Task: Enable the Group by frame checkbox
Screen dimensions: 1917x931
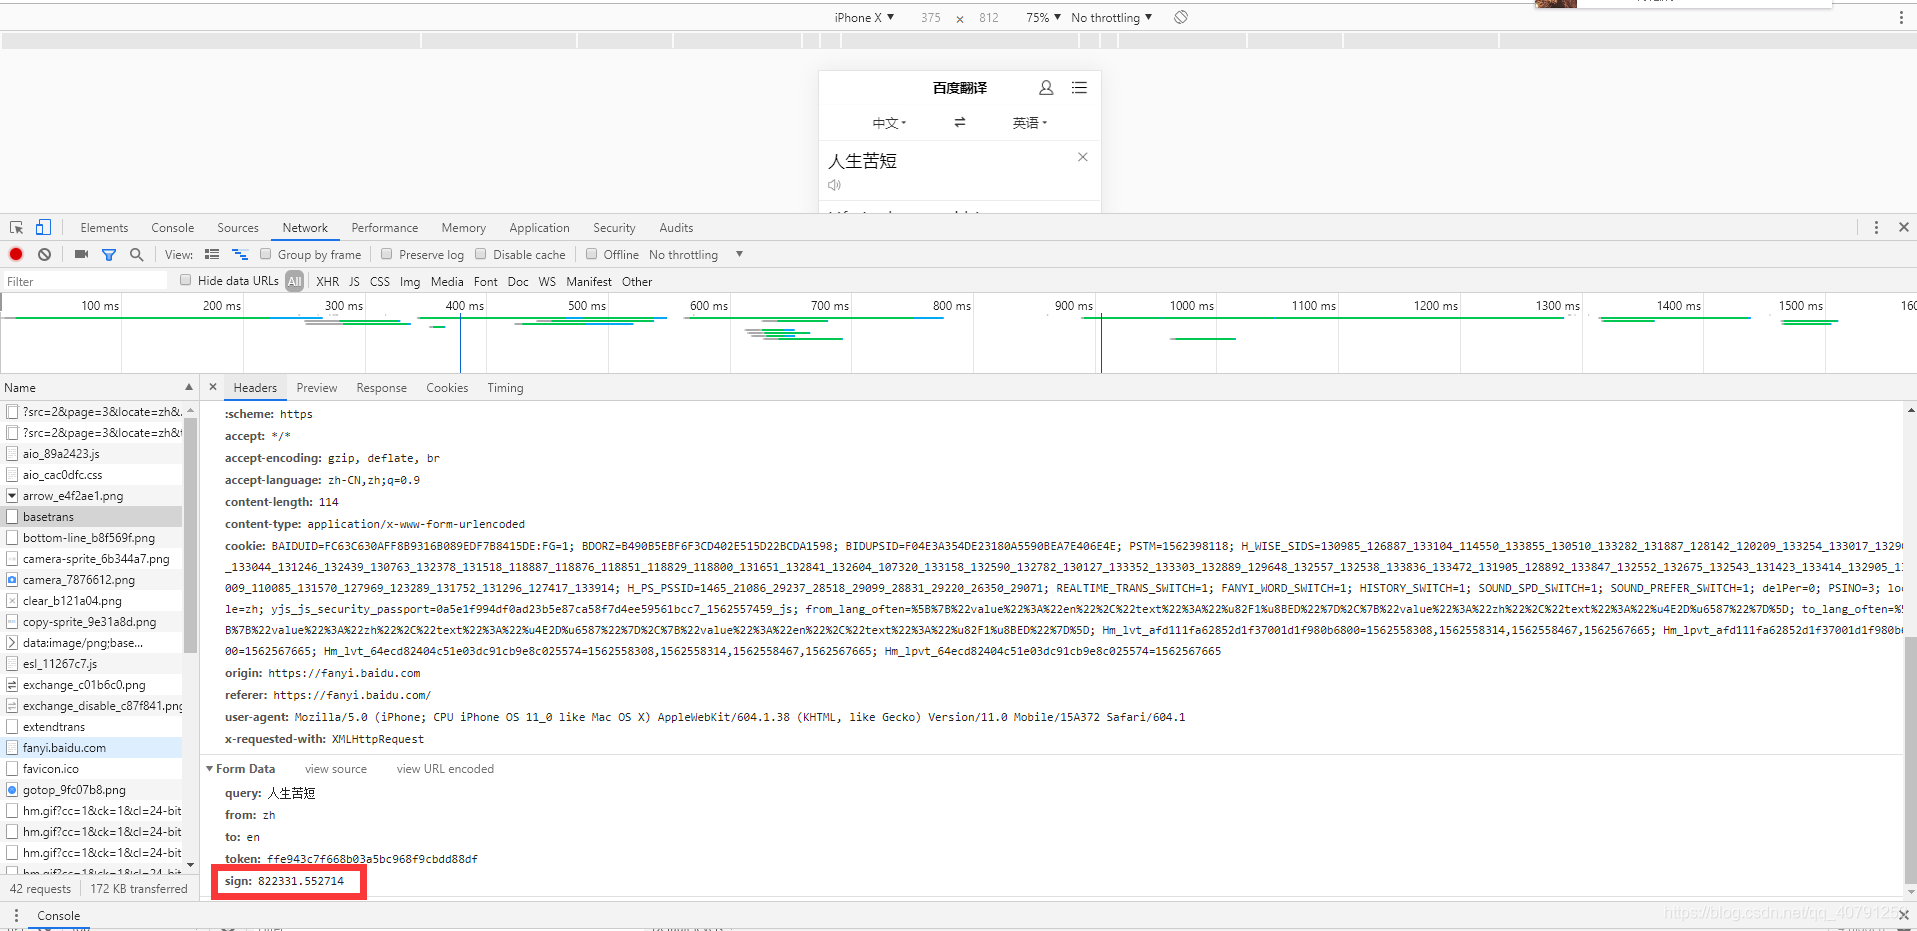Action: [x=266, y=254]
